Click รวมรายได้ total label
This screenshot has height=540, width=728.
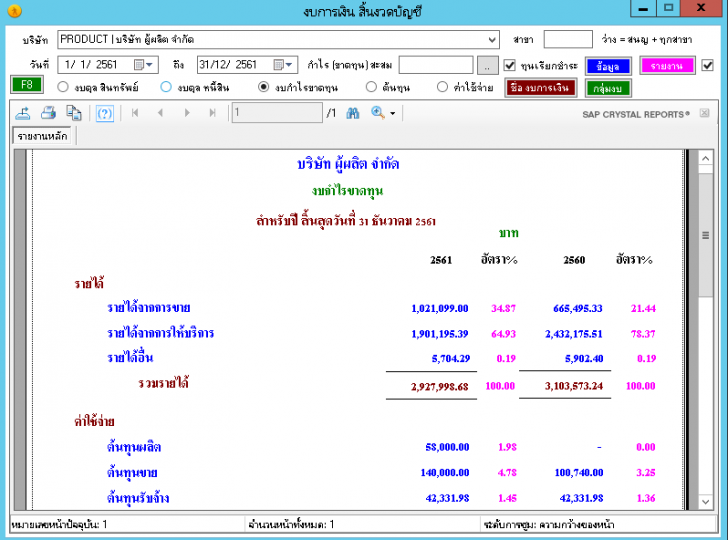click(x=163, y=383)
